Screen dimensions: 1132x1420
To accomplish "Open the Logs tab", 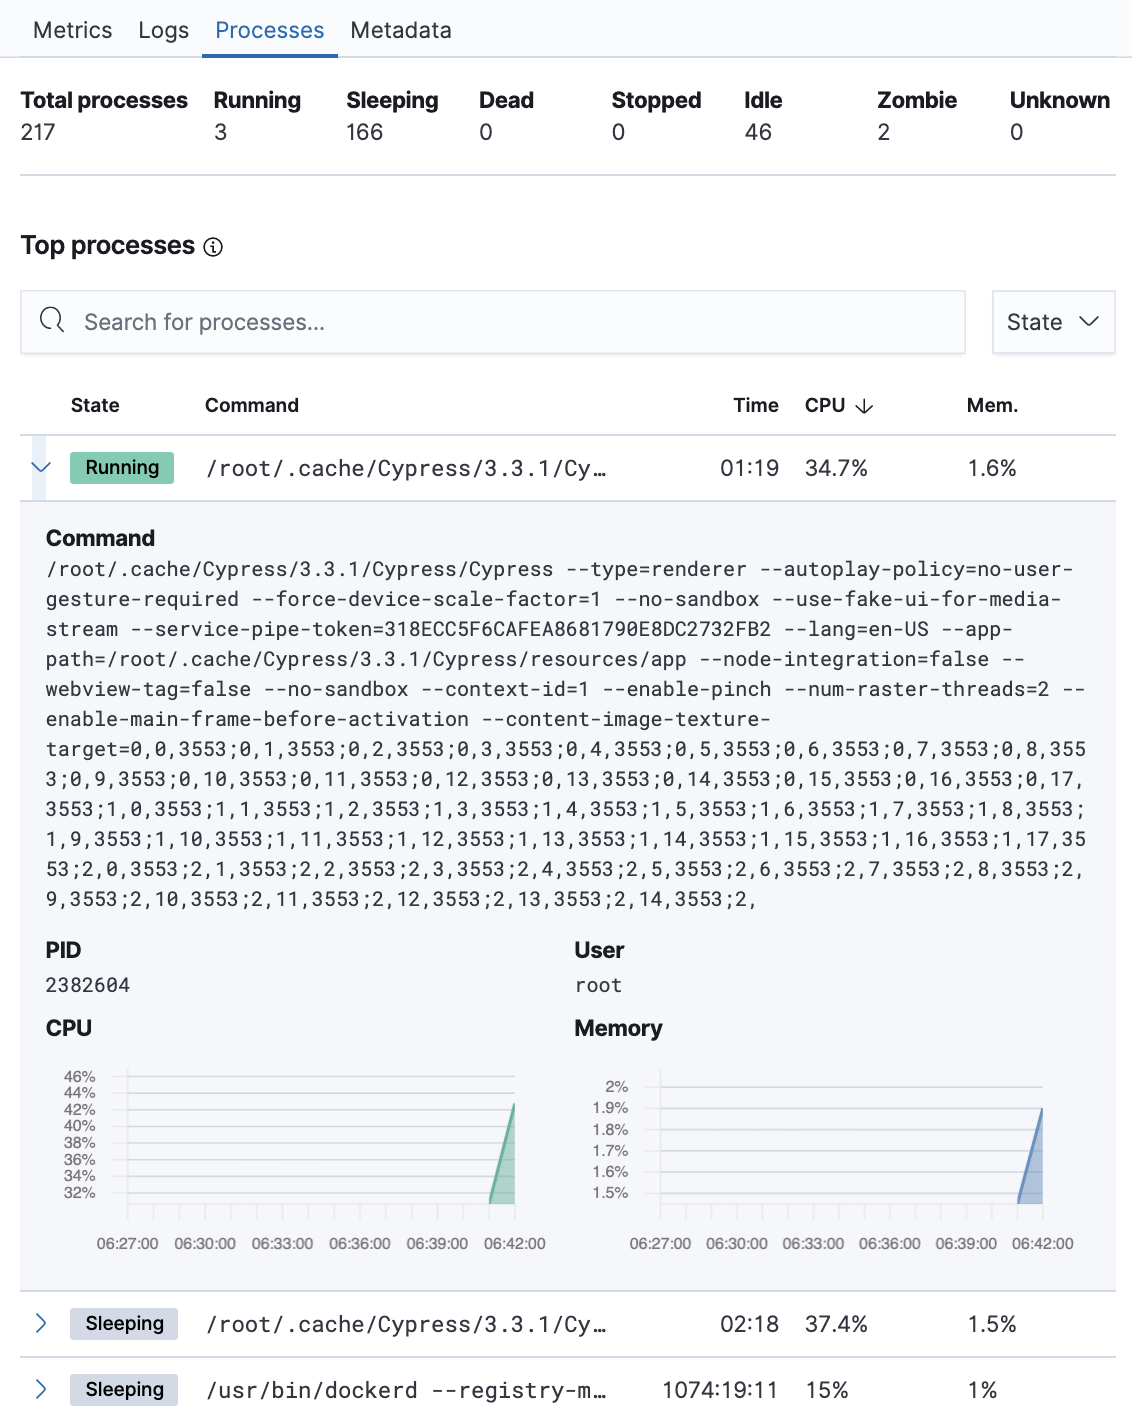I will click(x=163, y=30).
